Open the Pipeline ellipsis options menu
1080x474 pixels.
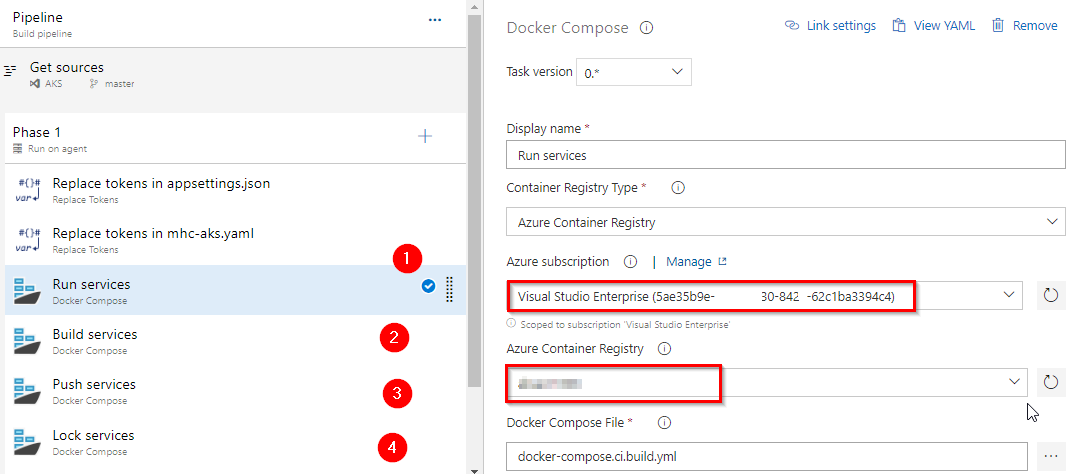[435, 20]
